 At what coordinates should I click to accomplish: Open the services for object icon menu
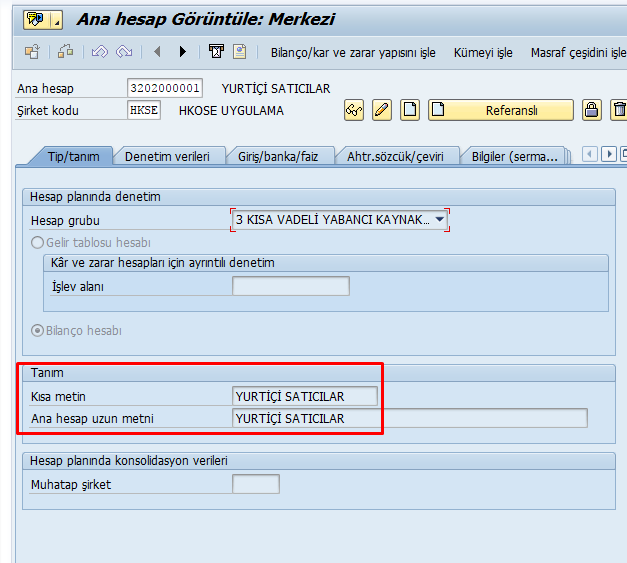(36, 19)
